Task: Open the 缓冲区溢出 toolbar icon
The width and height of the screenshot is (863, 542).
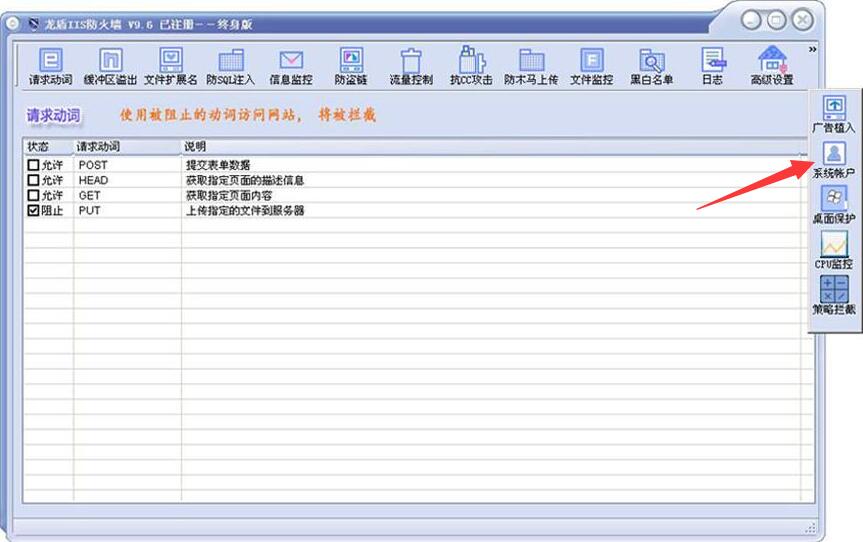Action: click(x=110, y=67)
